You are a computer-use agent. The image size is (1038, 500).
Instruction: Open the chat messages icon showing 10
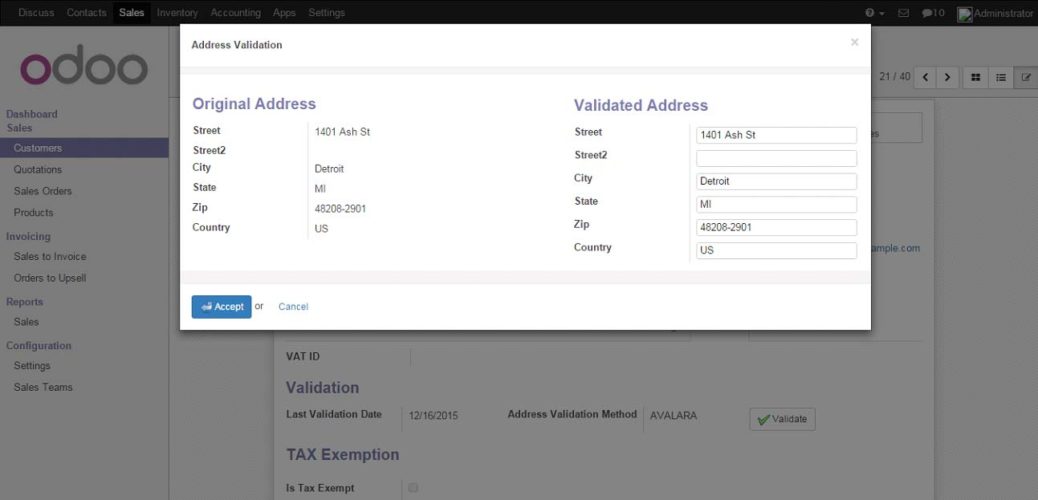[x=933, y=13]
